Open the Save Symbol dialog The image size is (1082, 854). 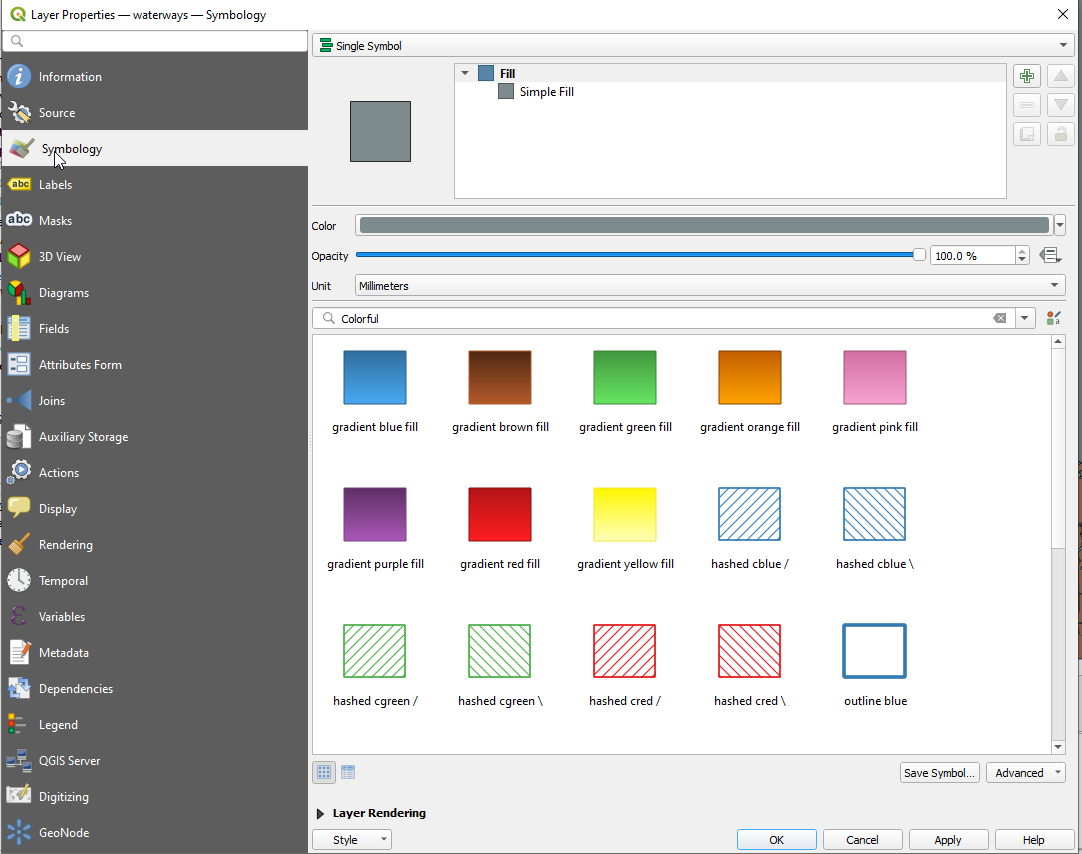pyautogui.click(x=939, y=772)
